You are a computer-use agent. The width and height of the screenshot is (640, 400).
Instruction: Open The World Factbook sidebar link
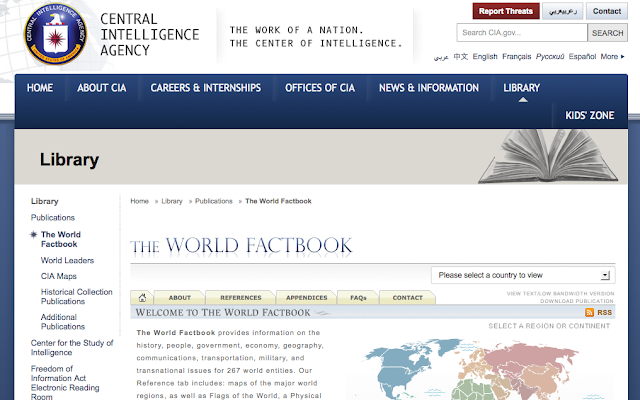click(60, 239)
